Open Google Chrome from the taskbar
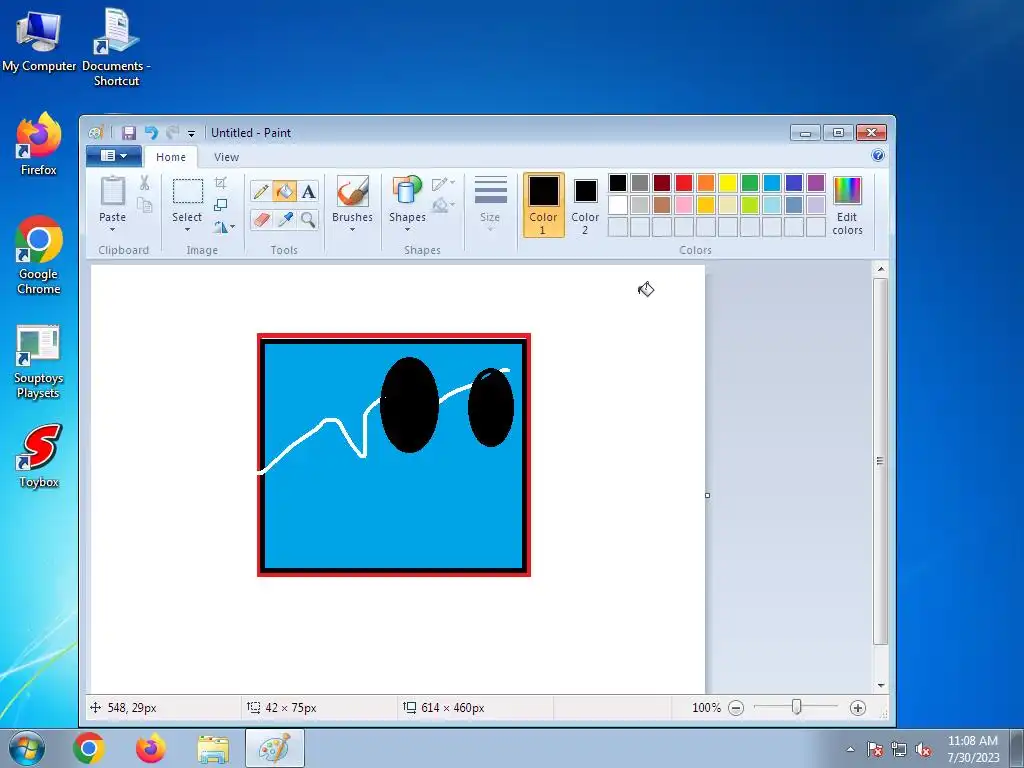Image resolution: width=1024 pixels, height=768 pixels. (89, 748)
